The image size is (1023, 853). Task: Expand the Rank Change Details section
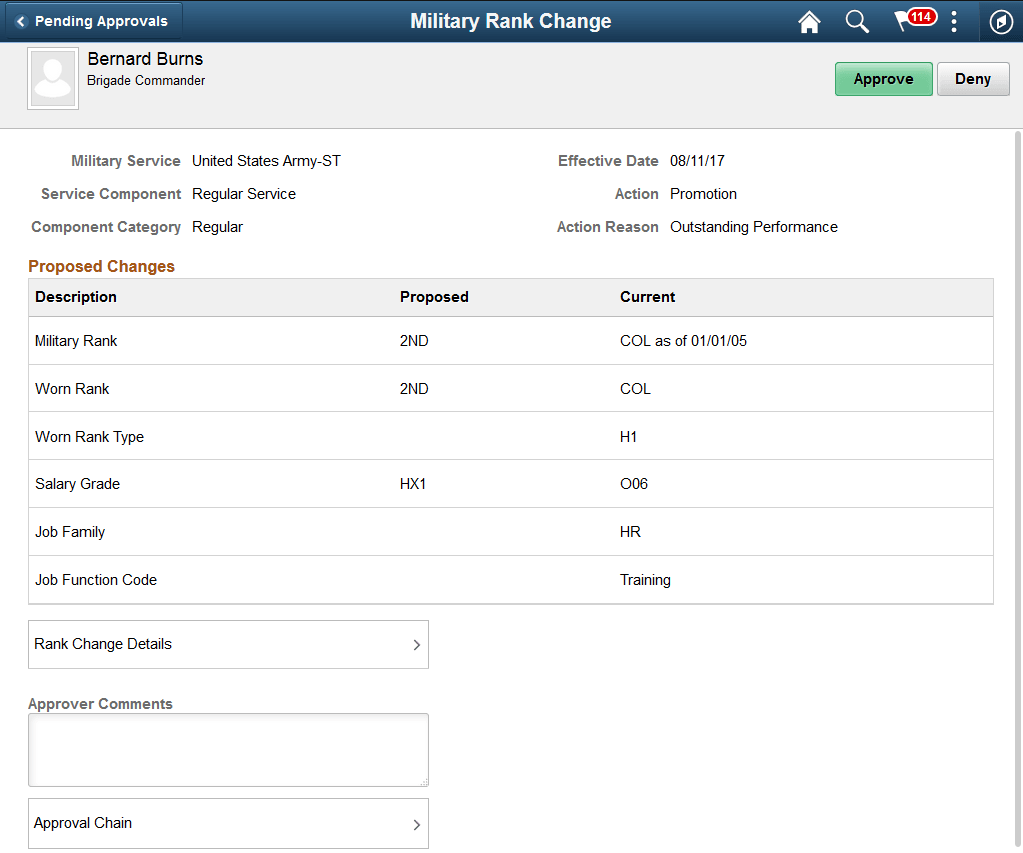[x=228, y=644]
